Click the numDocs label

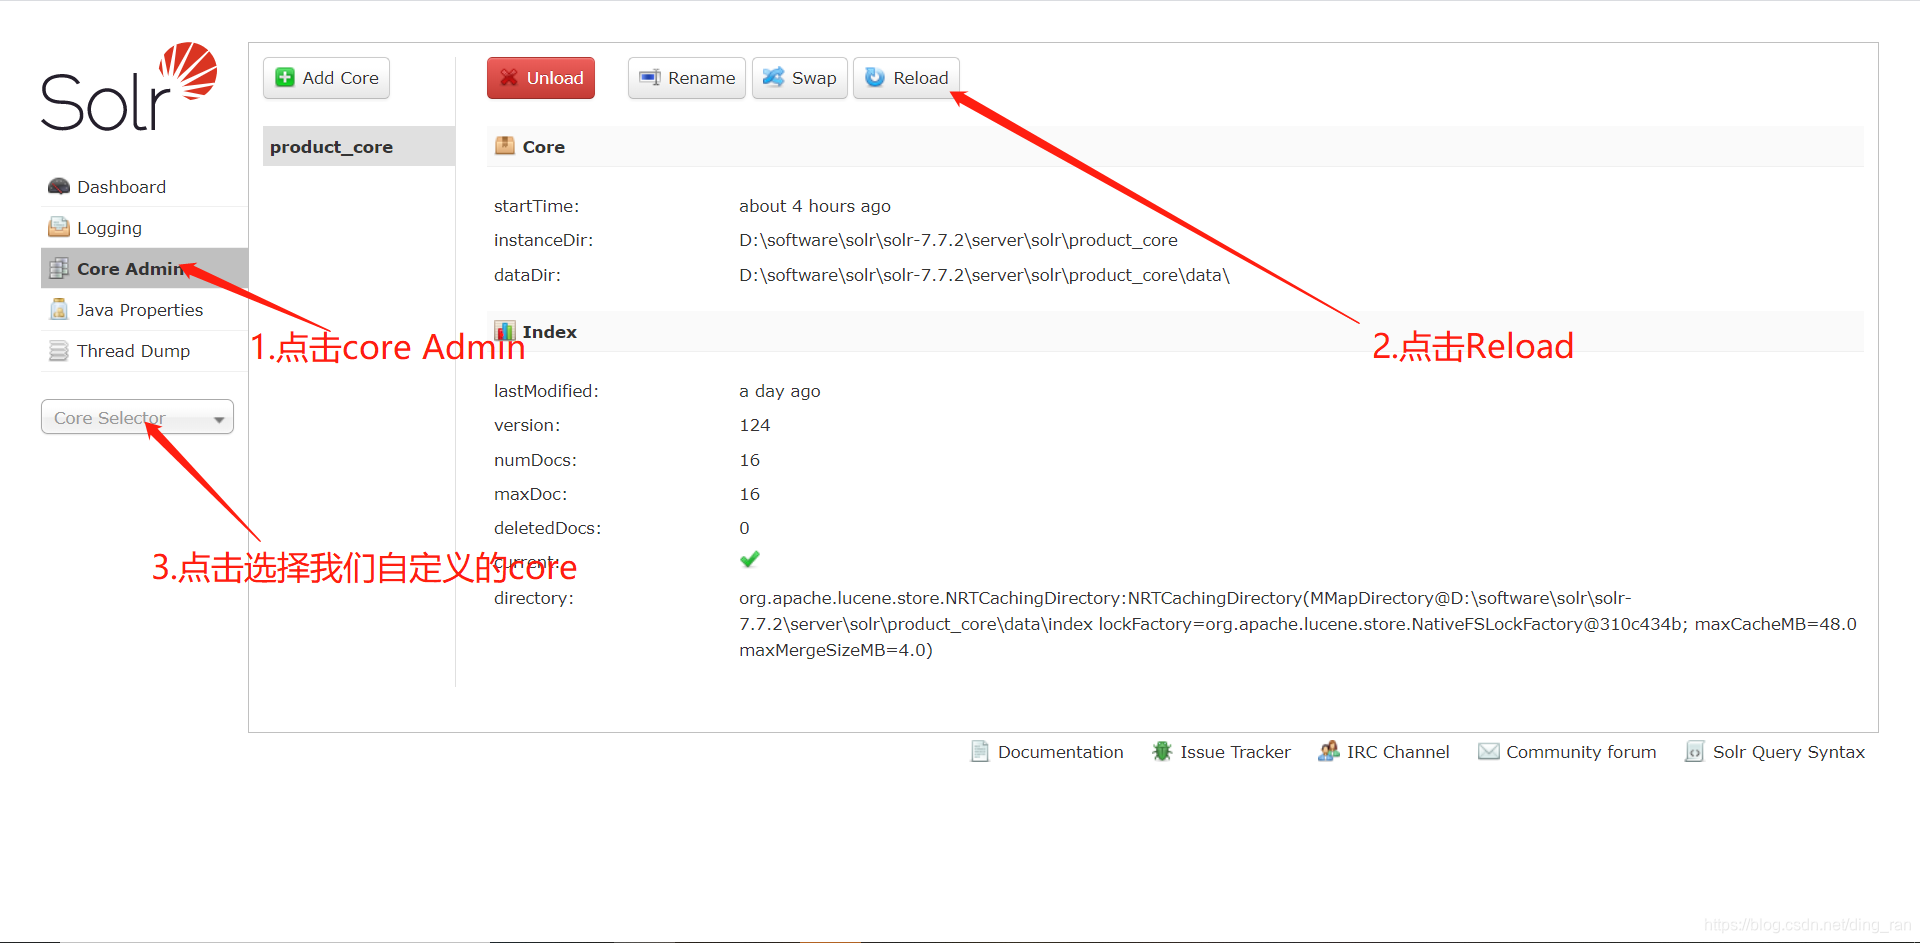coord(535,460)
